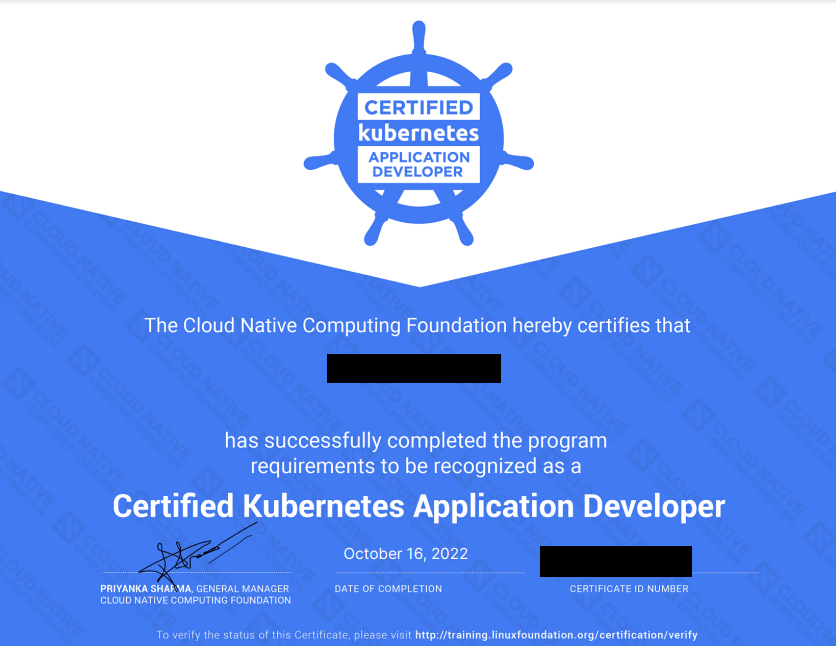Click the redacted certificate ID number box

coord(616,561)
